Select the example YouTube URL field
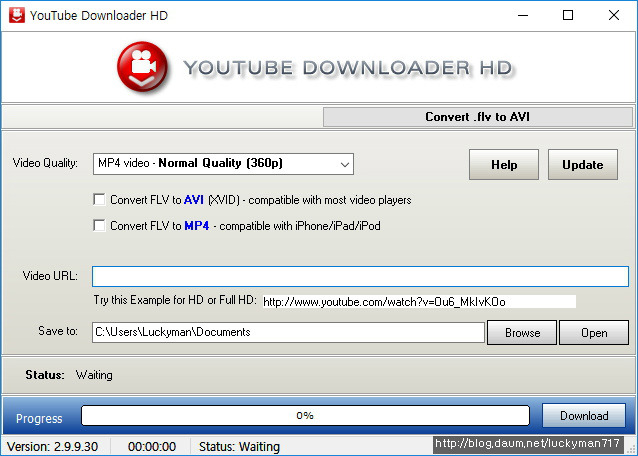The height and width of the screenshot is (456, 638). click(x=419, y=301)
